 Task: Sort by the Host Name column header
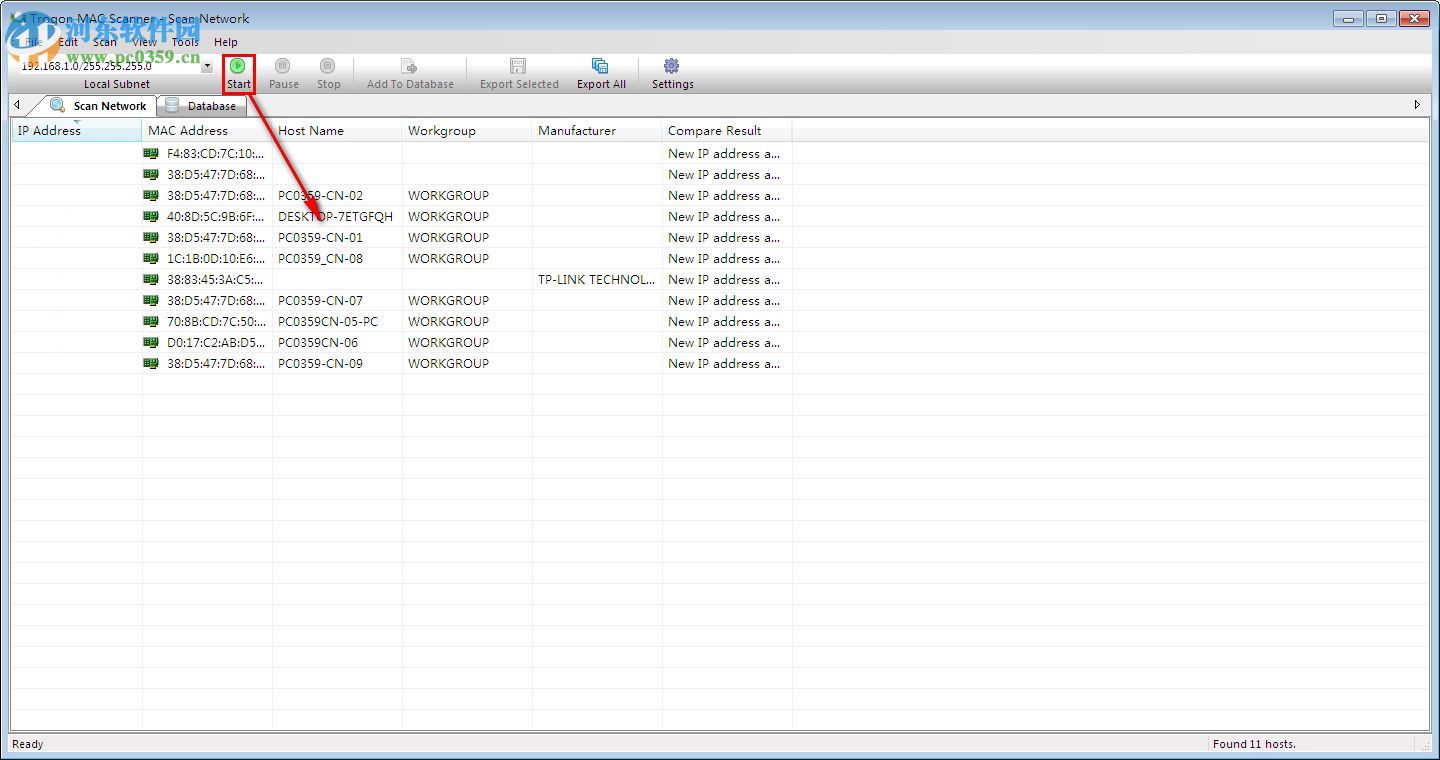click(x=337, y=131)
